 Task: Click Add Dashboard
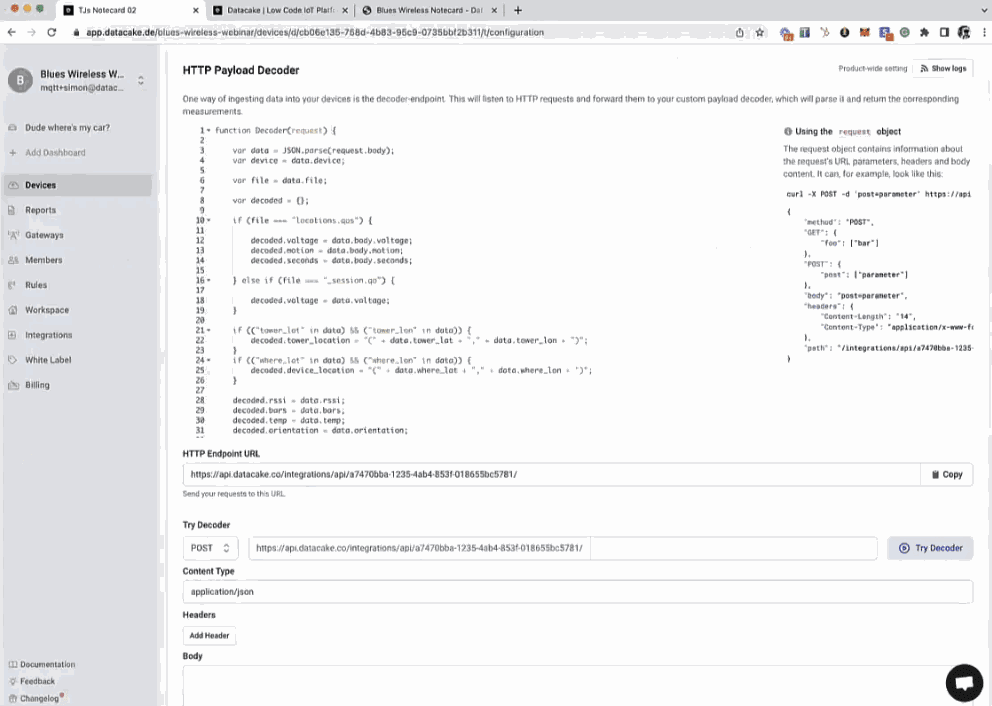tap(55, 152)
